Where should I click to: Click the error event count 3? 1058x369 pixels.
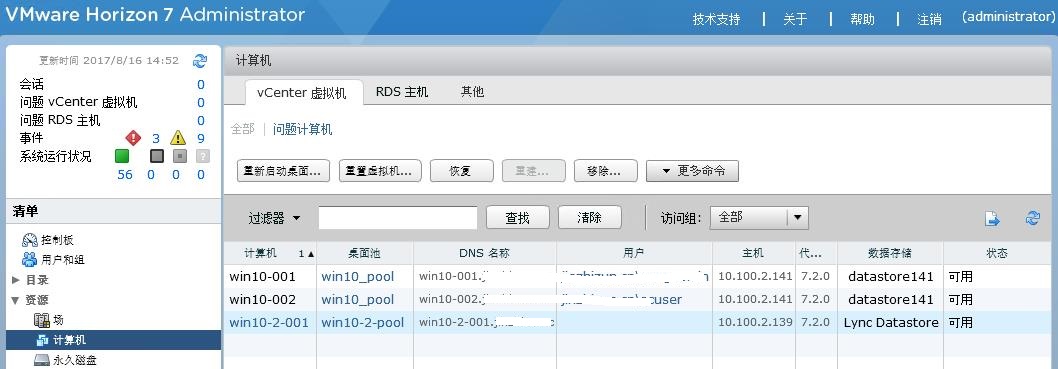pyautogui.click(x=156, y=139)
